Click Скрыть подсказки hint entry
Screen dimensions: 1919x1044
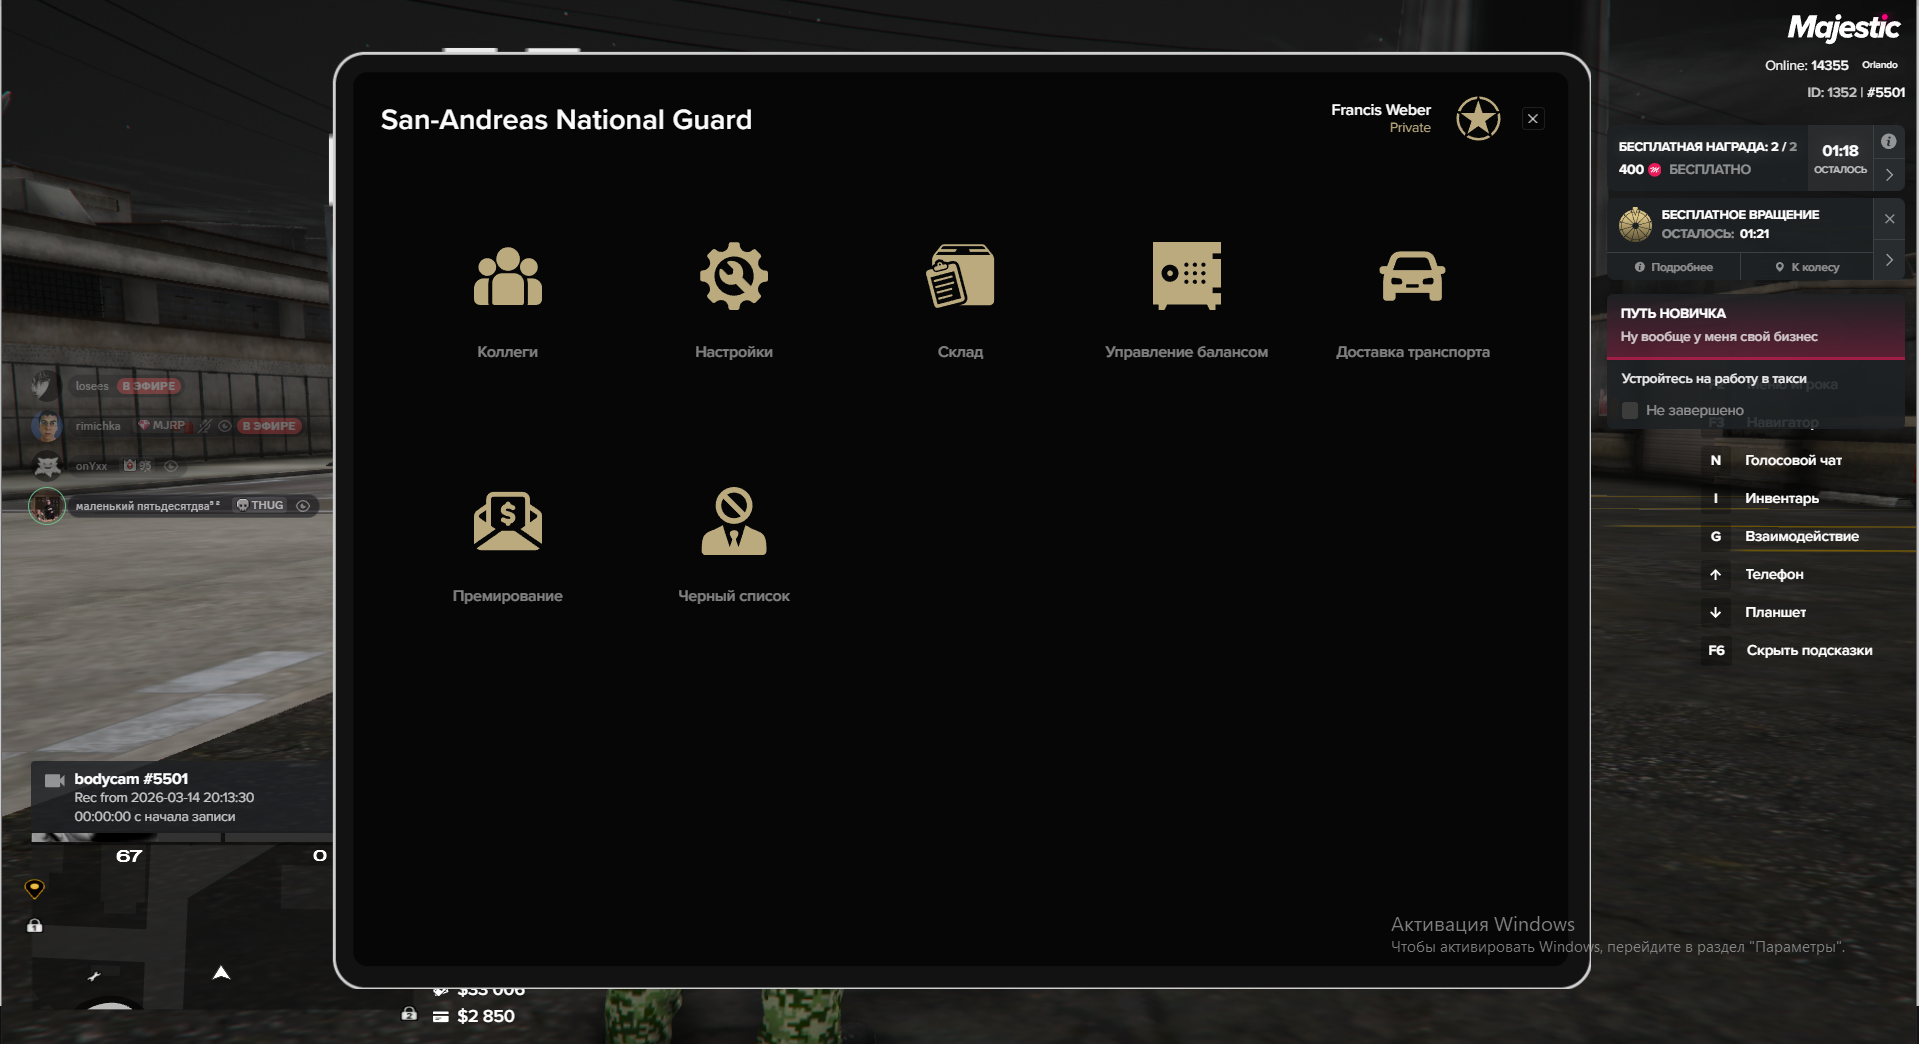tap(1808, 650)
